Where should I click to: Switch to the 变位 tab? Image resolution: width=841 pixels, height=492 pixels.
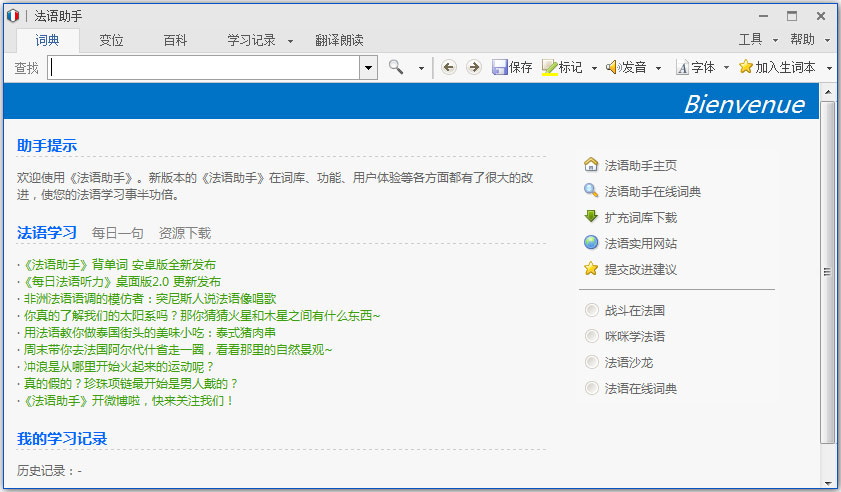[x=111, y=40]
